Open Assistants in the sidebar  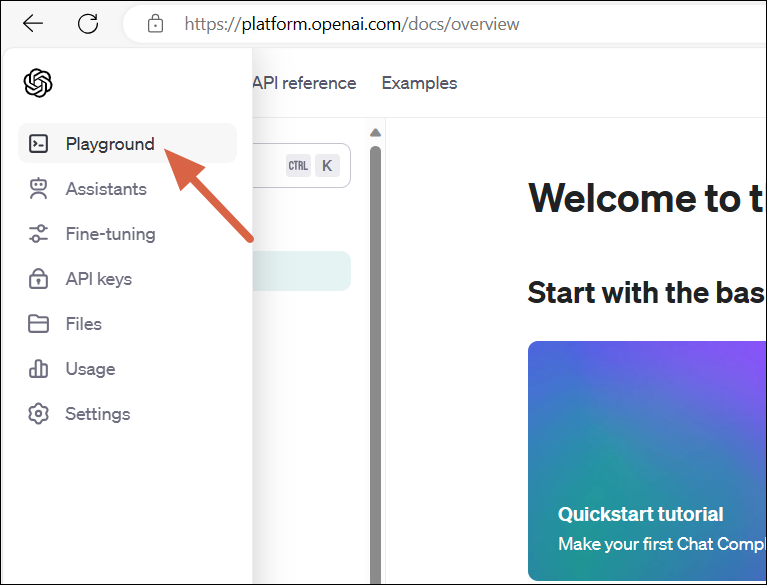click(x=127, y=189)
